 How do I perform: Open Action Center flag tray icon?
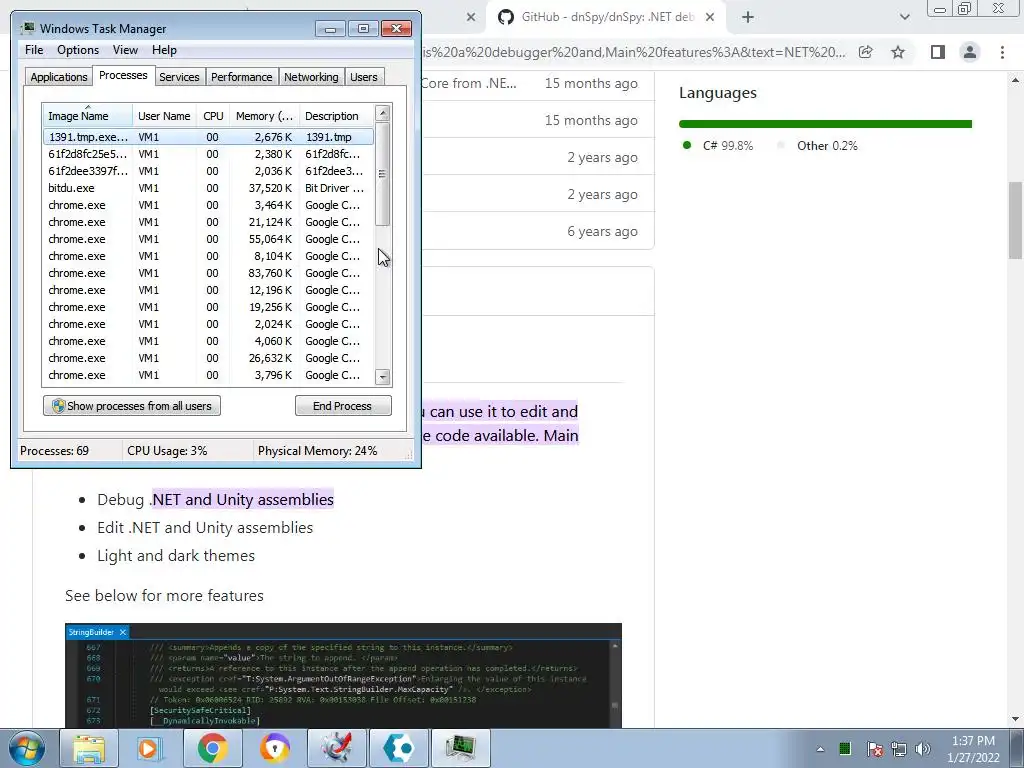[874, 749]
